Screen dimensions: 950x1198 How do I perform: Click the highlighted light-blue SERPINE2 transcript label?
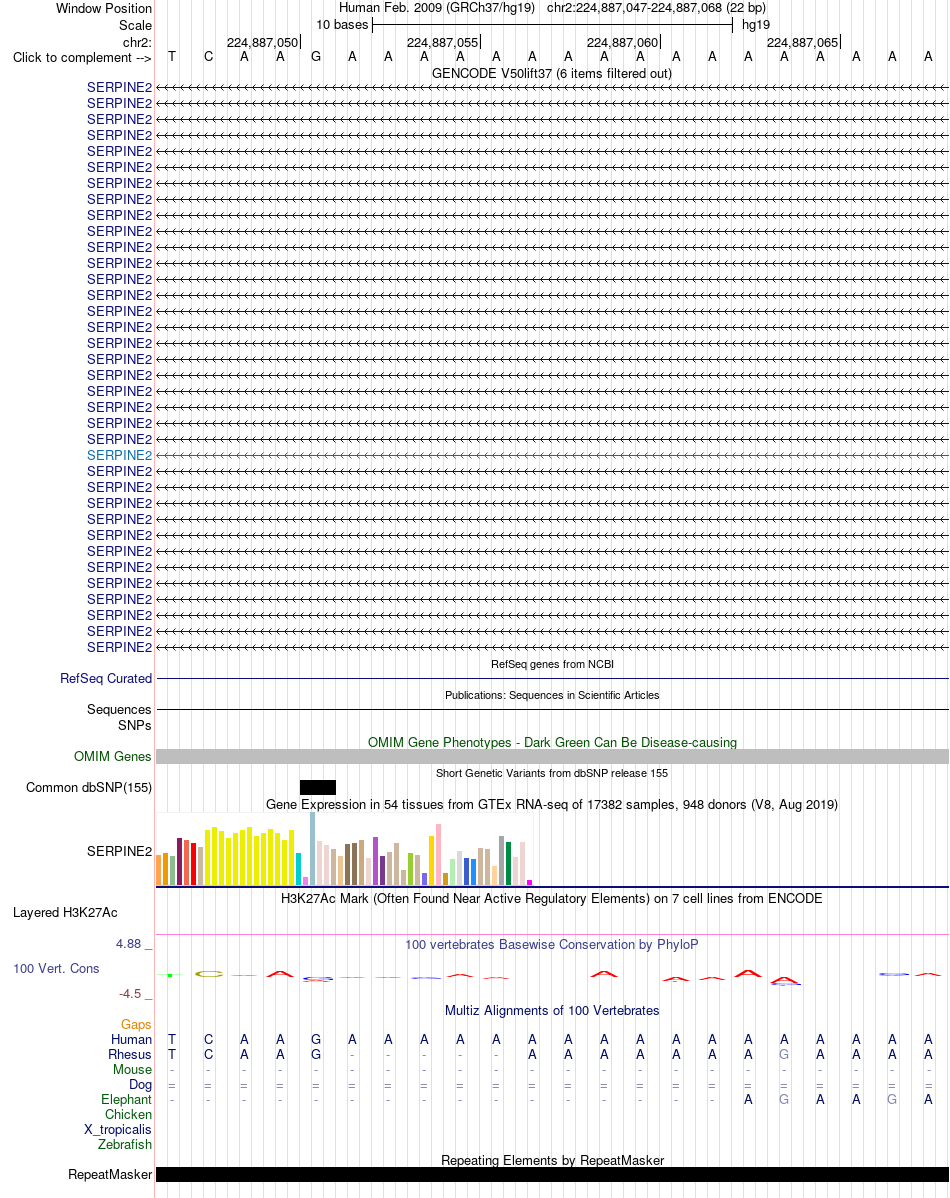pyautogui.click(x=119, y=455)
